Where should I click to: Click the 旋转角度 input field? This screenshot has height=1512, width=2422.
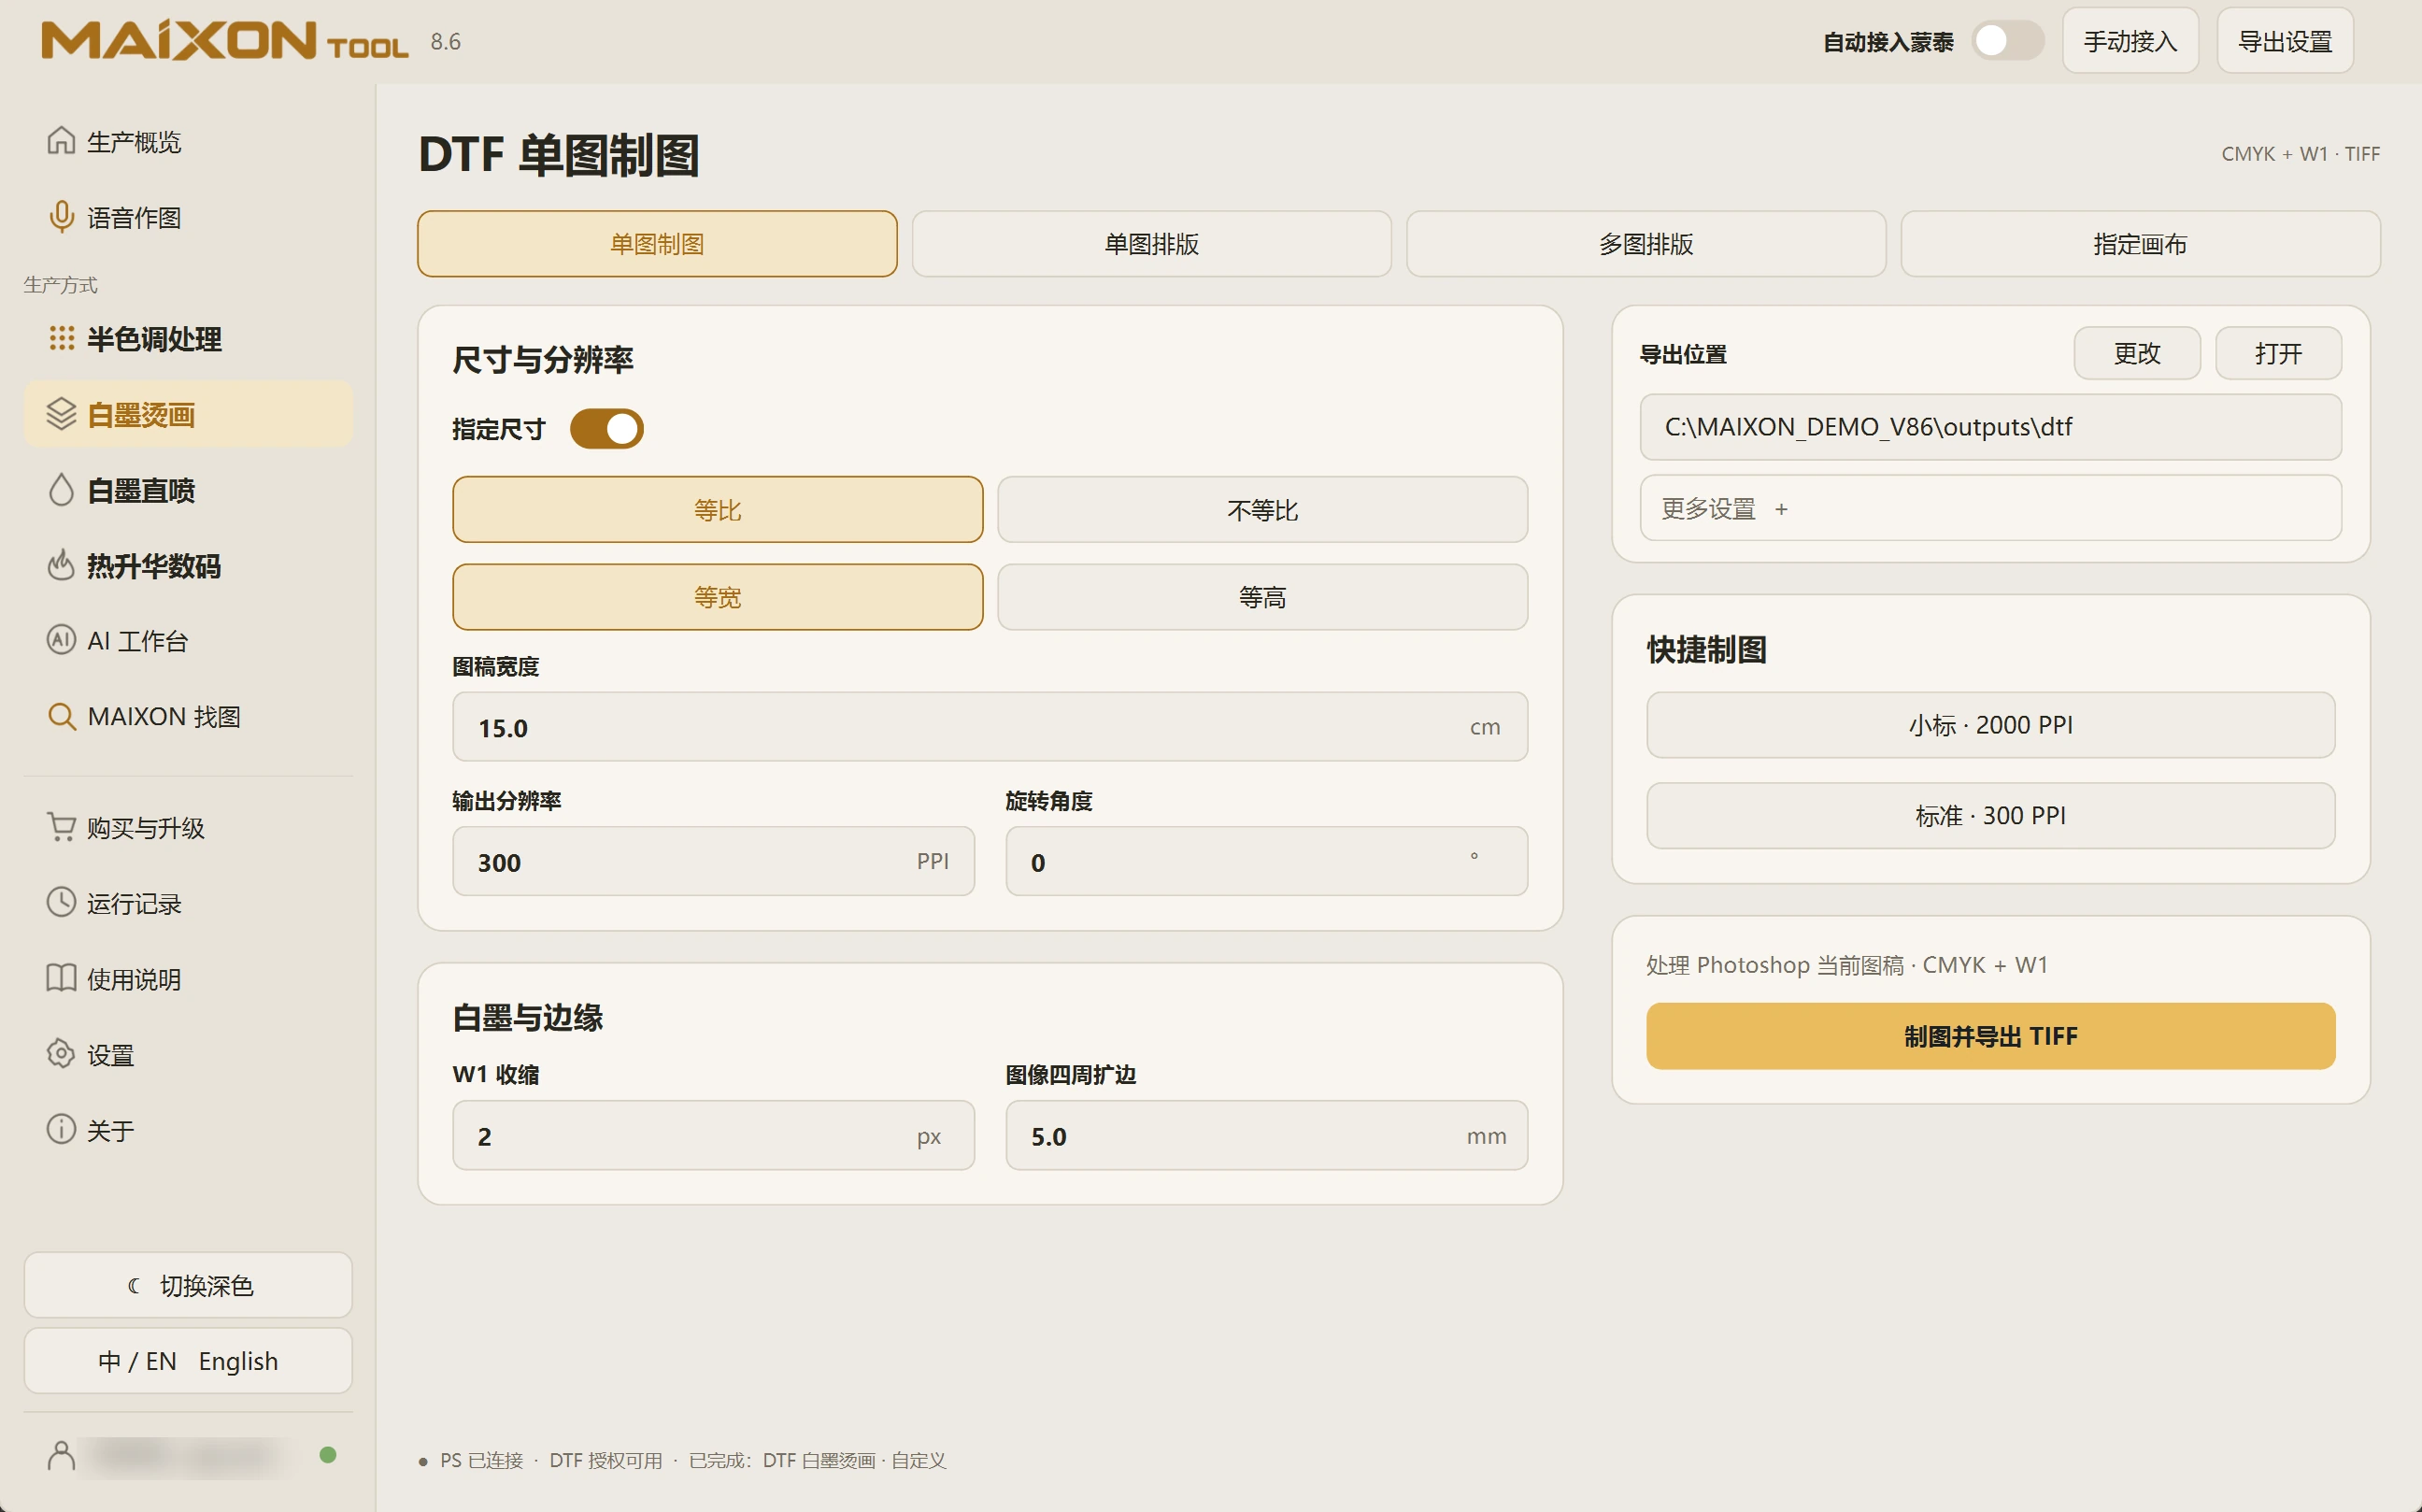click(x=1266, y=861)
